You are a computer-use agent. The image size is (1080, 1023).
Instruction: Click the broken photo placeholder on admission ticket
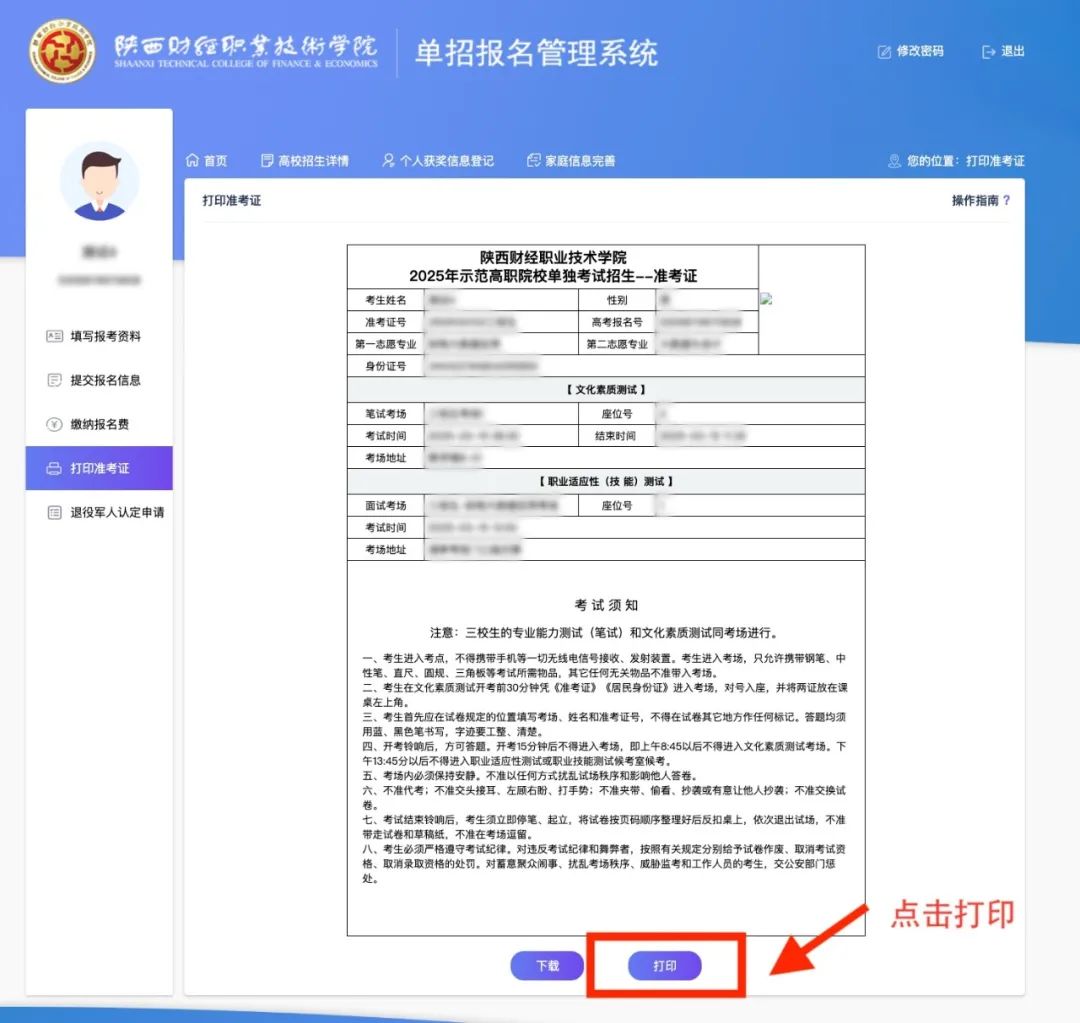[766, 298]
